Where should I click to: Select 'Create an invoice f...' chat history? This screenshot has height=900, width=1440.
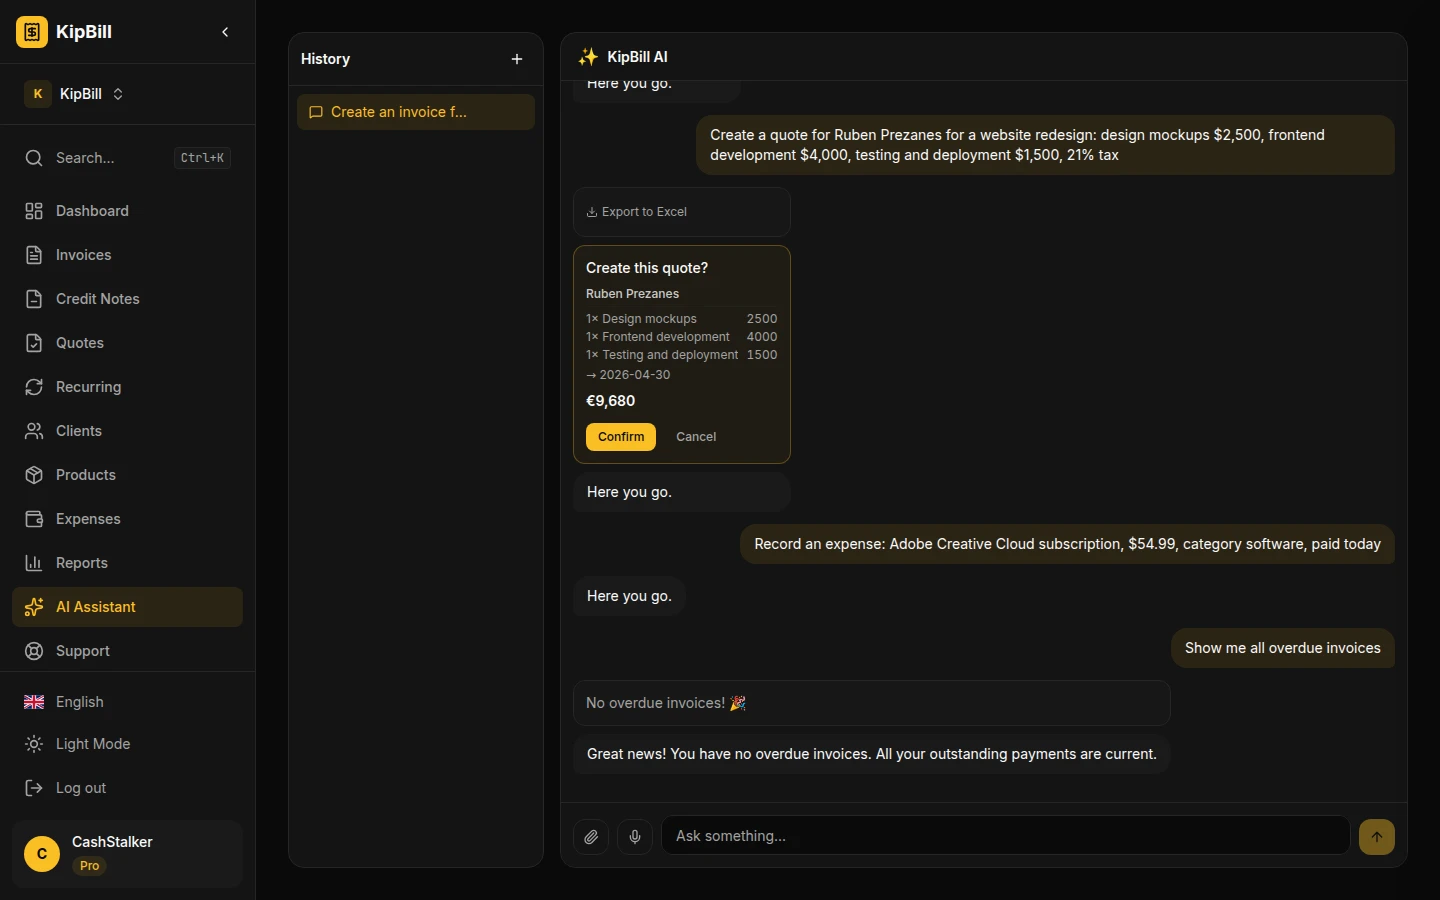(x=415, y=112)
